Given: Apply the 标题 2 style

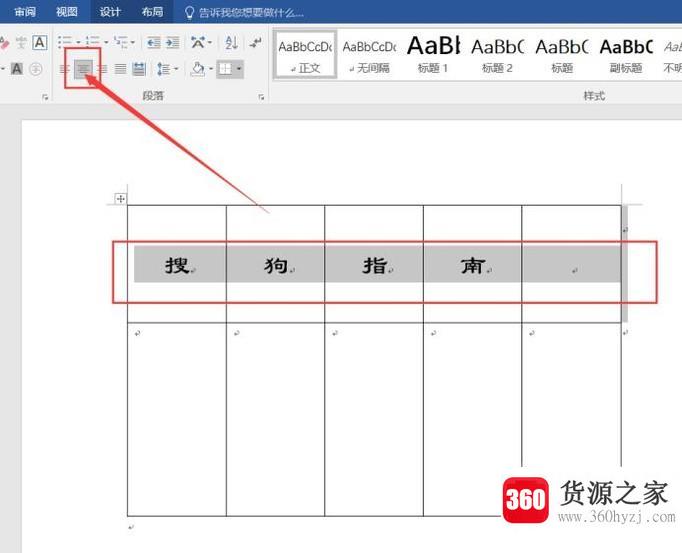Looking at the screenshot, I should pos(497,55).
